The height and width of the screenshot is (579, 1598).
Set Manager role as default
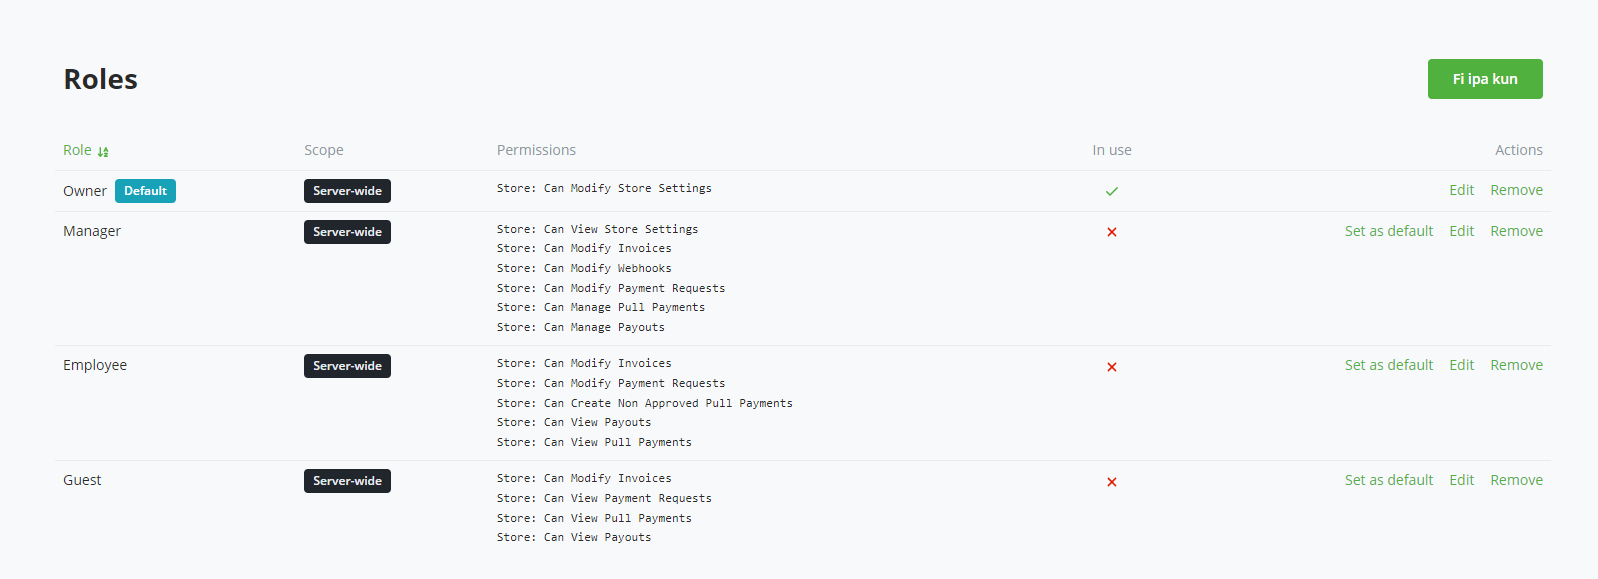pyautogui.click(x=1388, y=231)
